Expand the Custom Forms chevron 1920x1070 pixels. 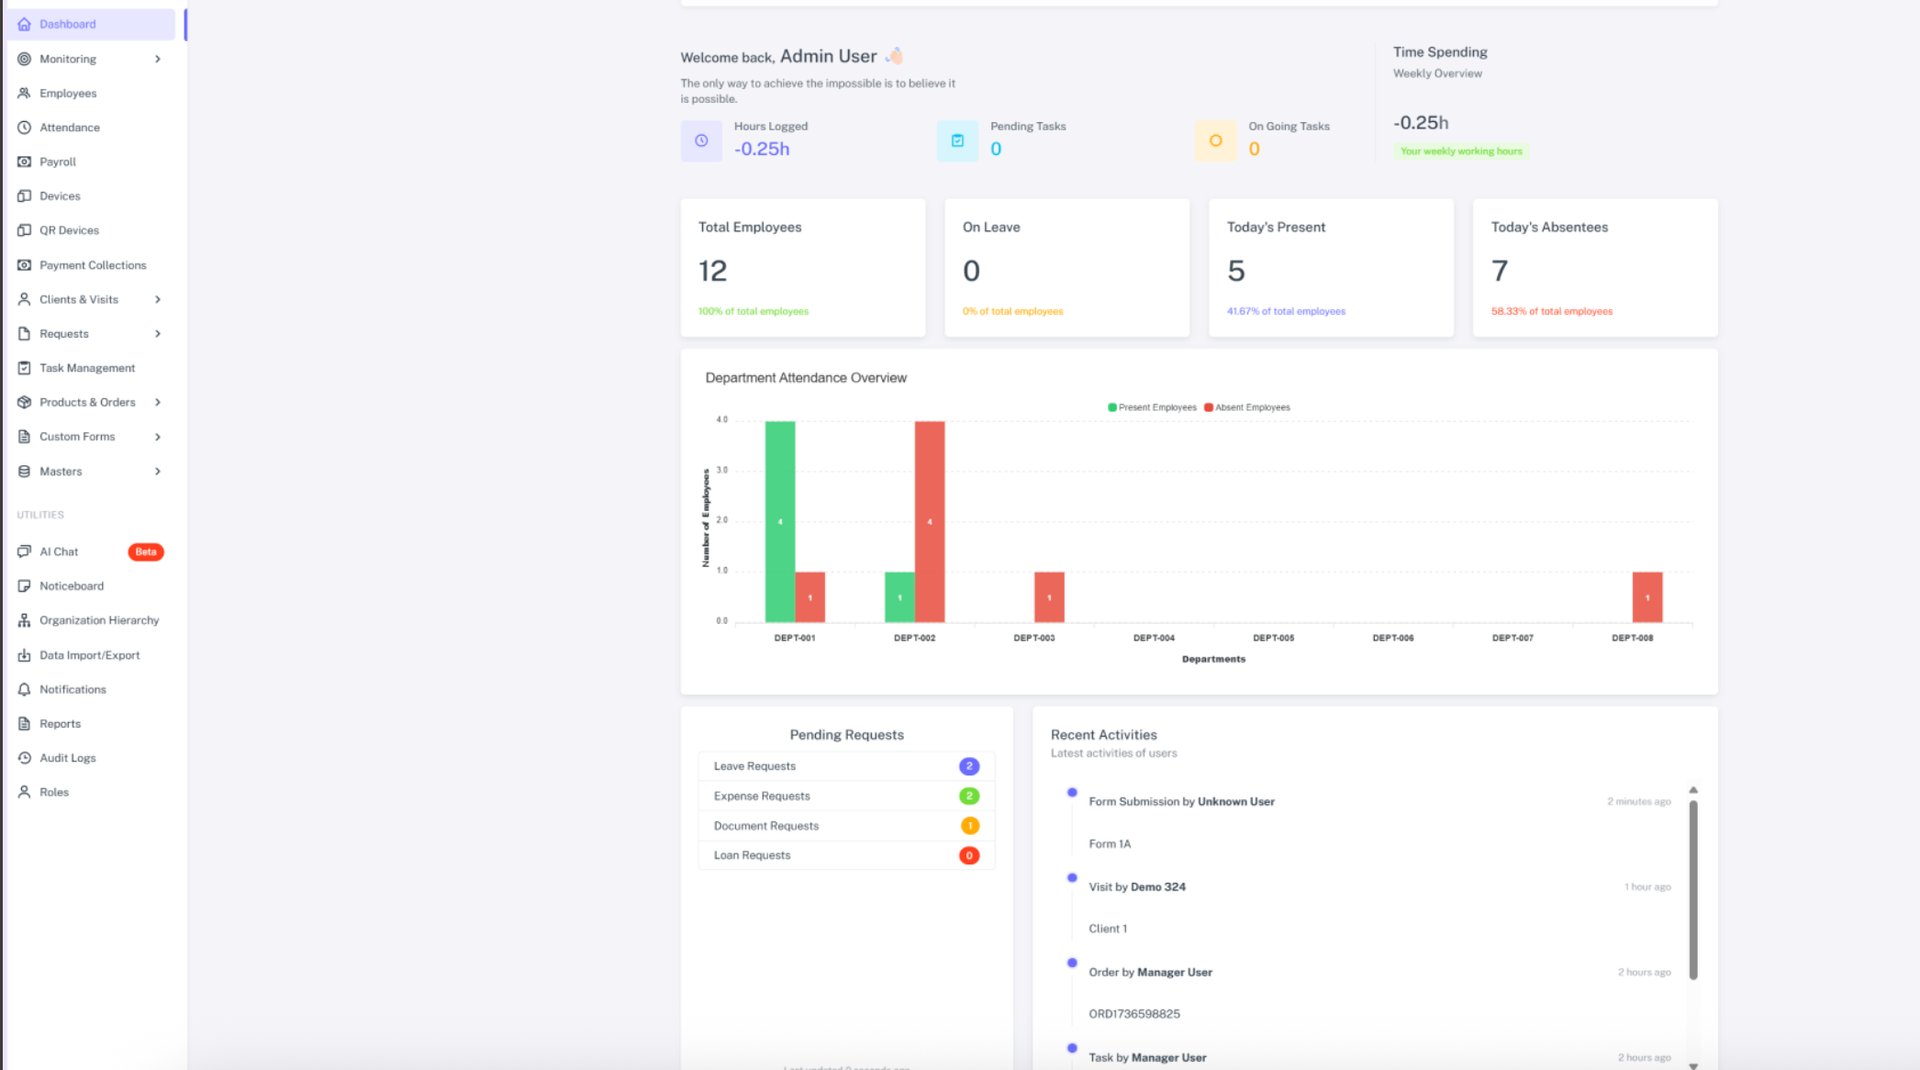click(158, 437)
